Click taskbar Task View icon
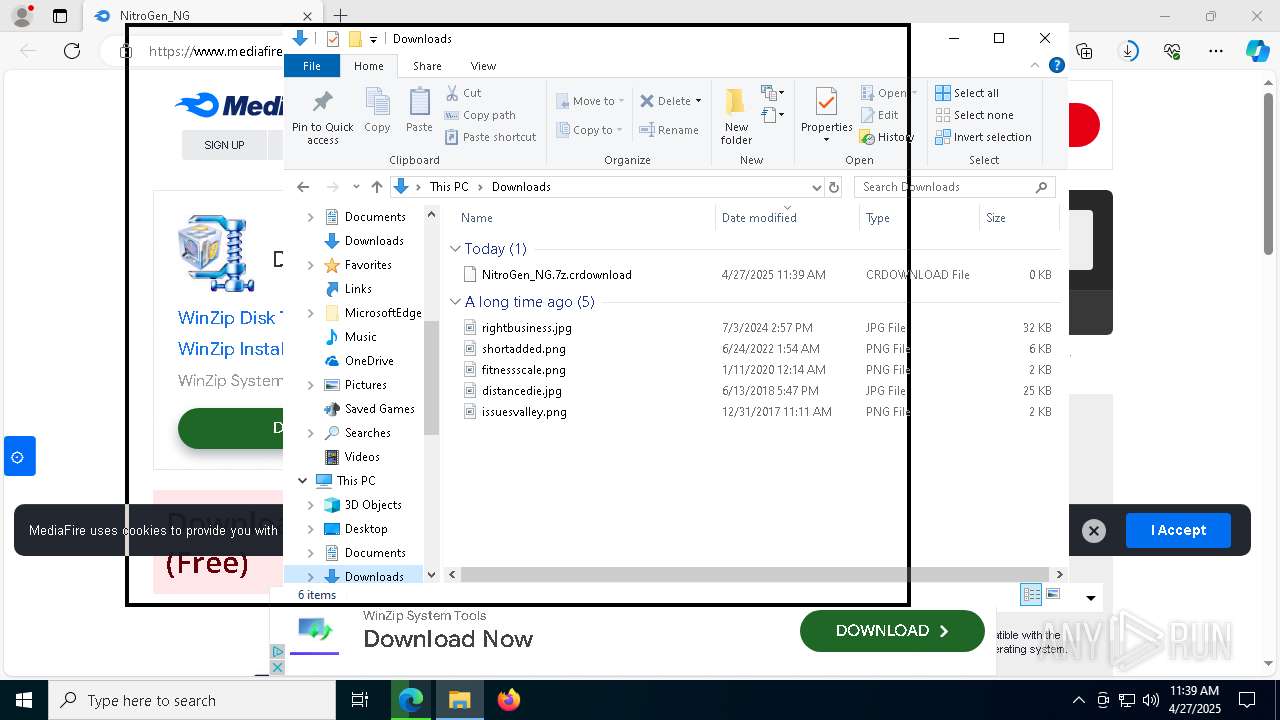Image resolution: width=1280 pixels, height=720 pixels. tap(360, 700)
